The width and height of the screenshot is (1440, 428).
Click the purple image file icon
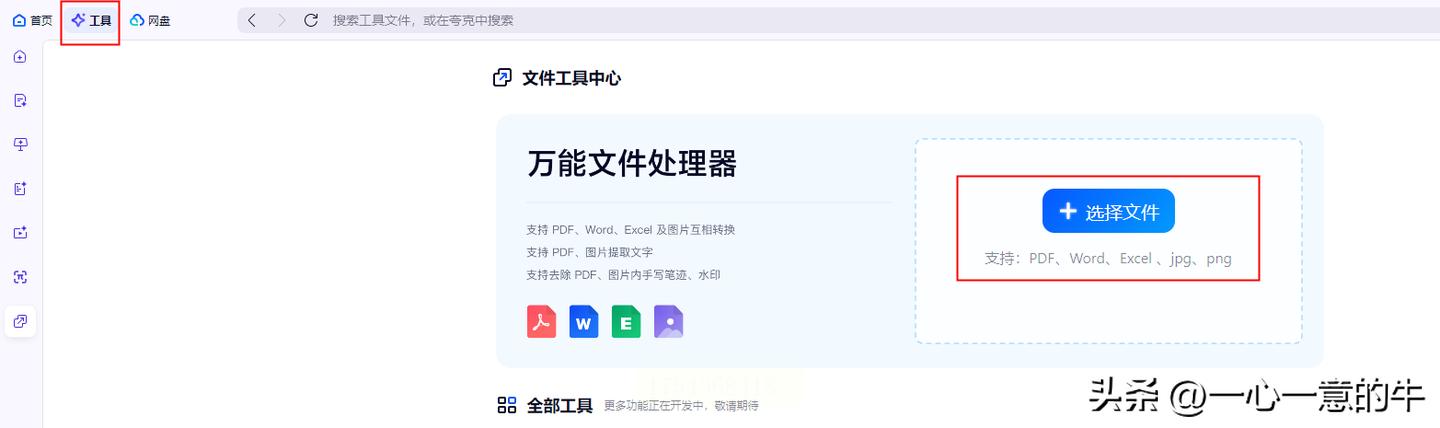pos(669,322)
